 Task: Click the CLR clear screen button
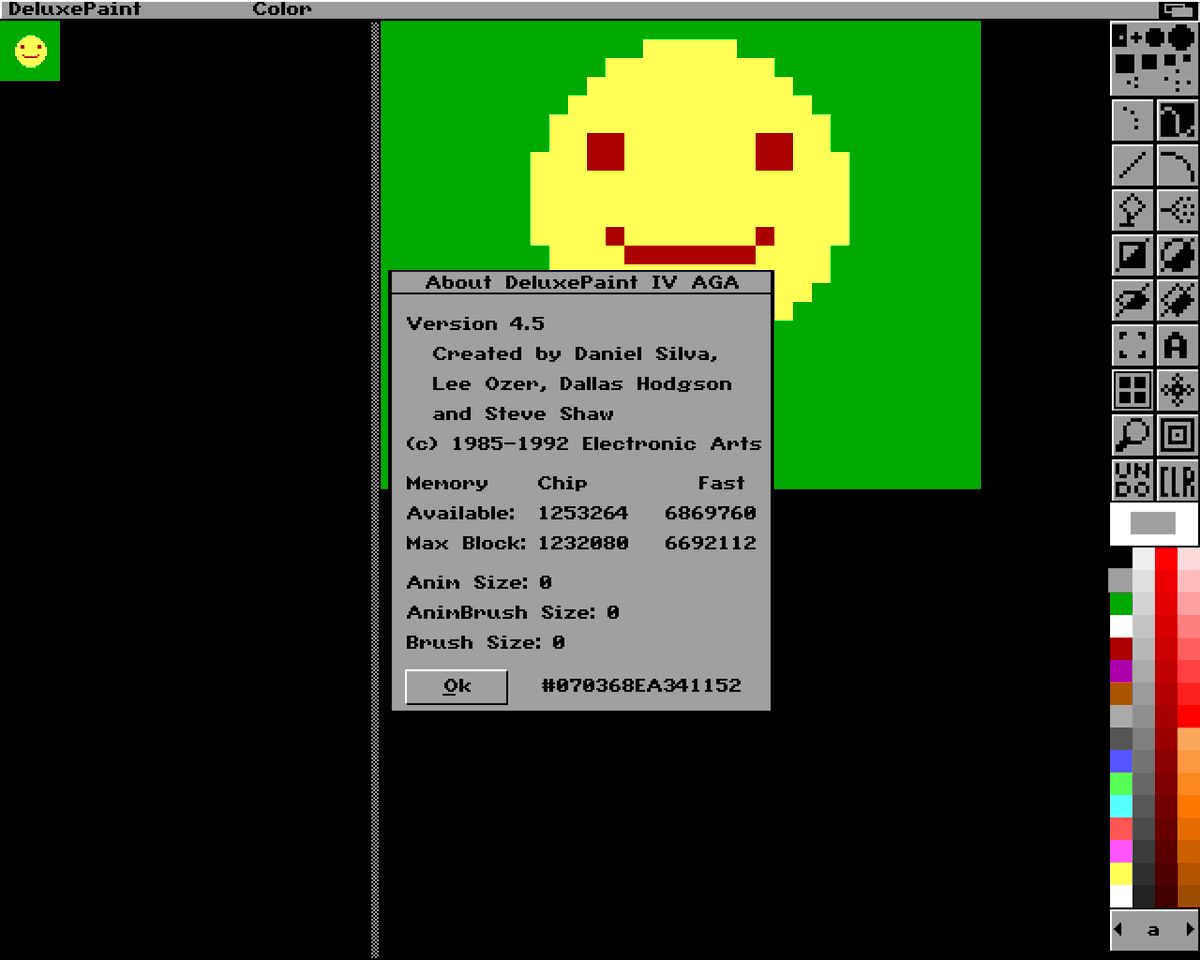[1178, 480]
